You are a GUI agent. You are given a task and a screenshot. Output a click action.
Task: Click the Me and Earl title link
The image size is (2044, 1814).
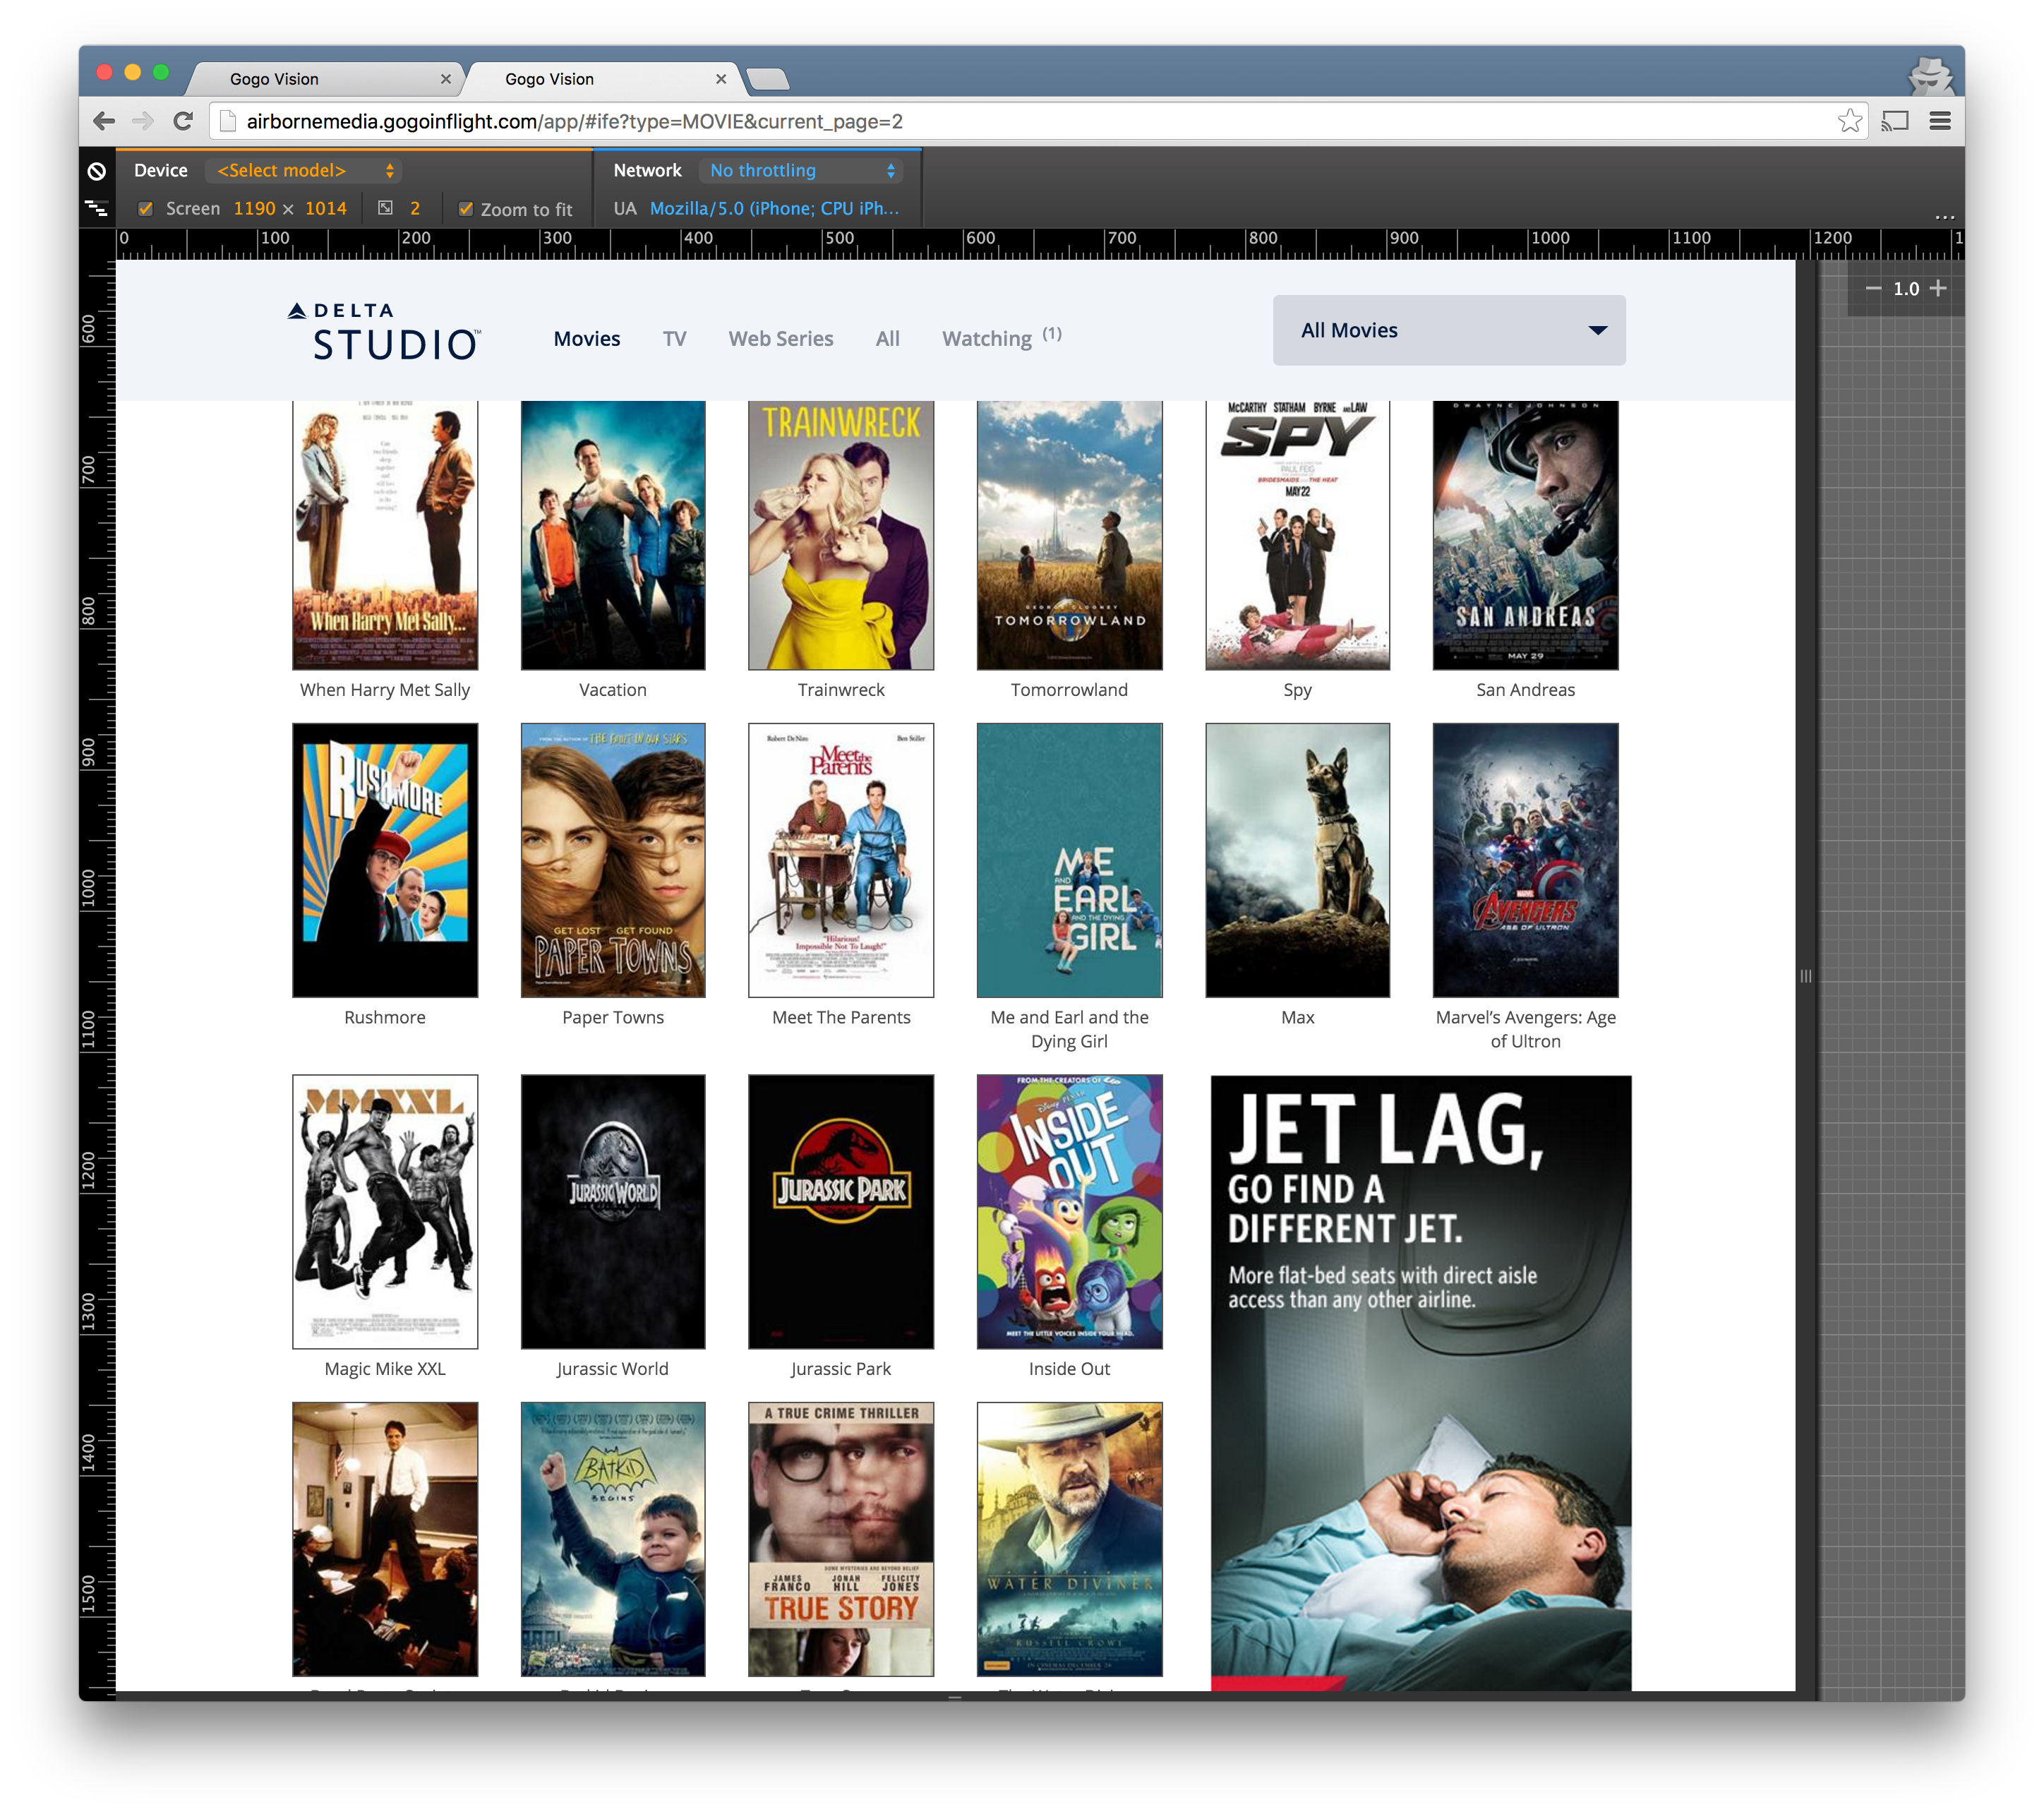click(1069, 1029)
